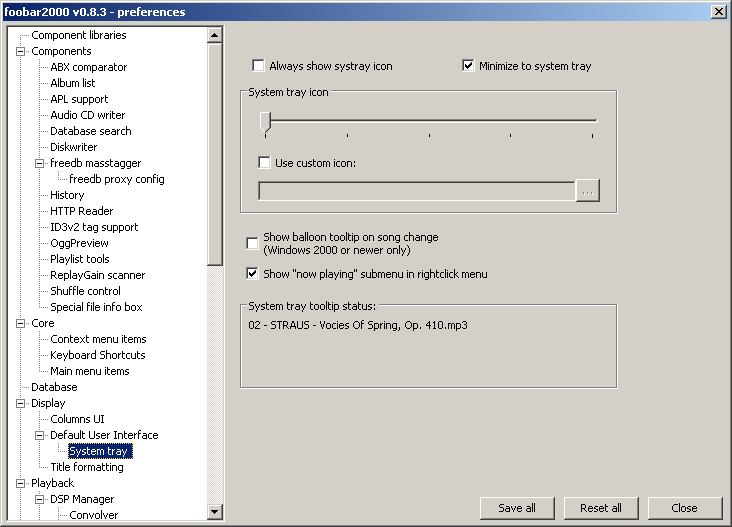Open APL support page
732x527 pixels.
coord(79,99)
